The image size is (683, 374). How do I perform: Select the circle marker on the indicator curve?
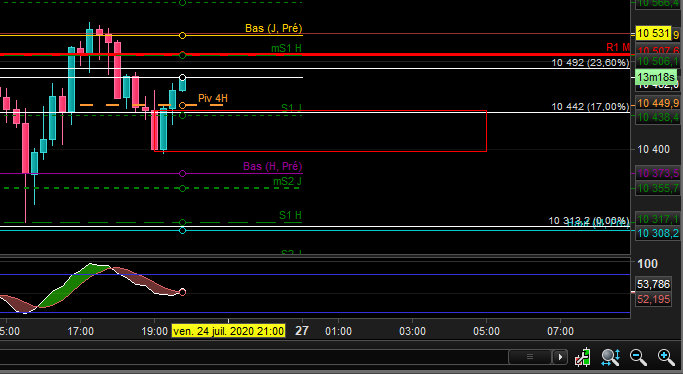pyautogui.click(x=183, y=292)
